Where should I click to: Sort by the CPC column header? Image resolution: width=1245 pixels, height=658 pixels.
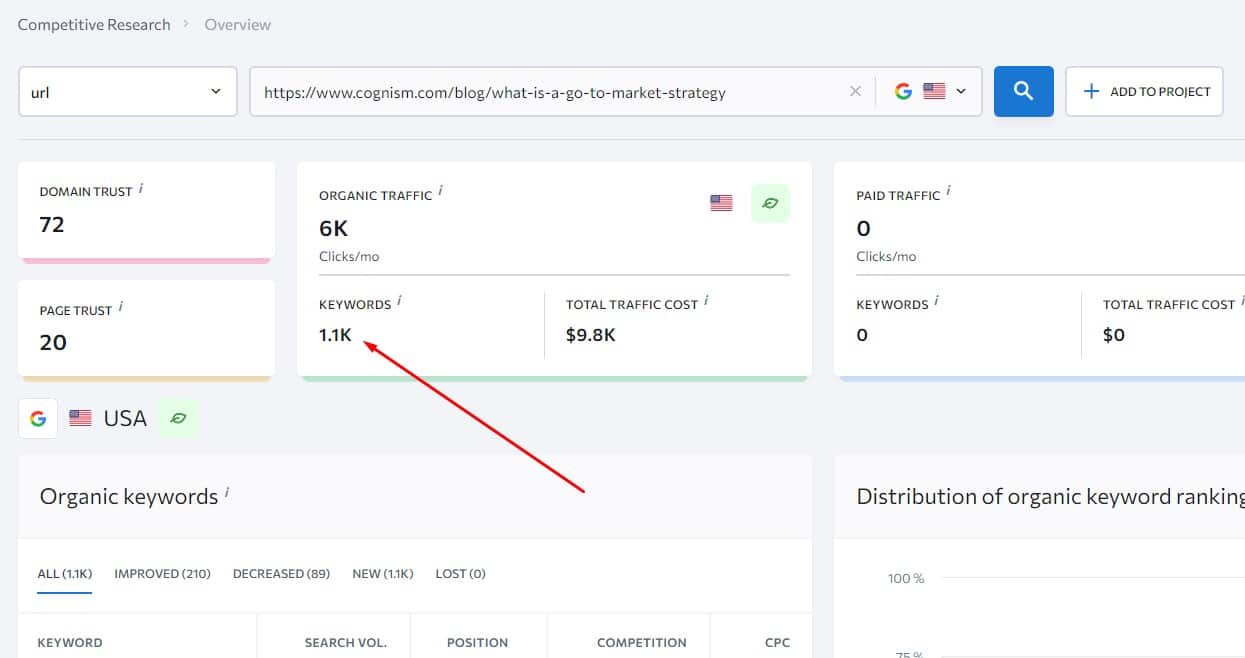[x=778, y=643]
